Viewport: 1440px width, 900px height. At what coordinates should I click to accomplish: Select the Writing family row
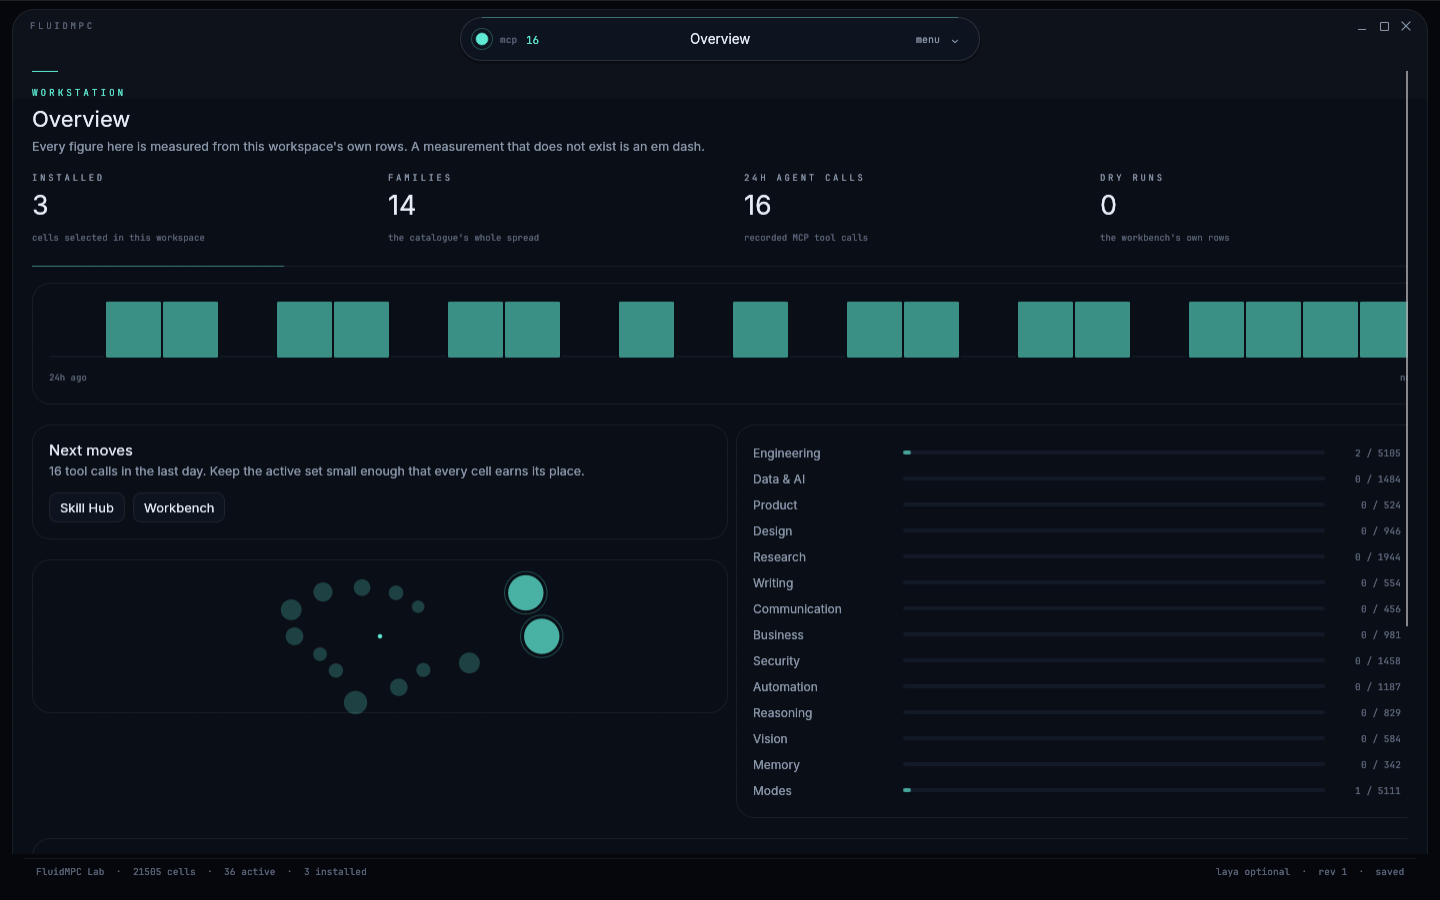1077,583
